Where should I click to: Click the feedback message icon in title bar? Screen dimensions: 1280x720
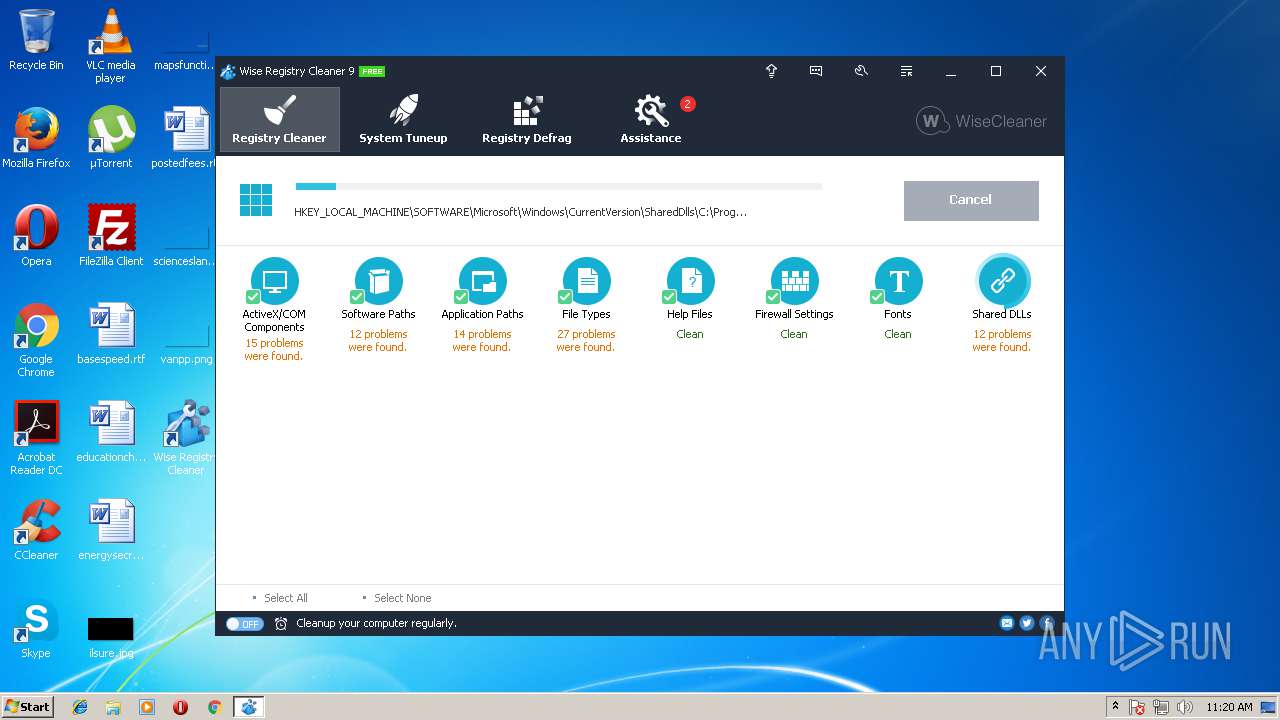pos(816,71)
